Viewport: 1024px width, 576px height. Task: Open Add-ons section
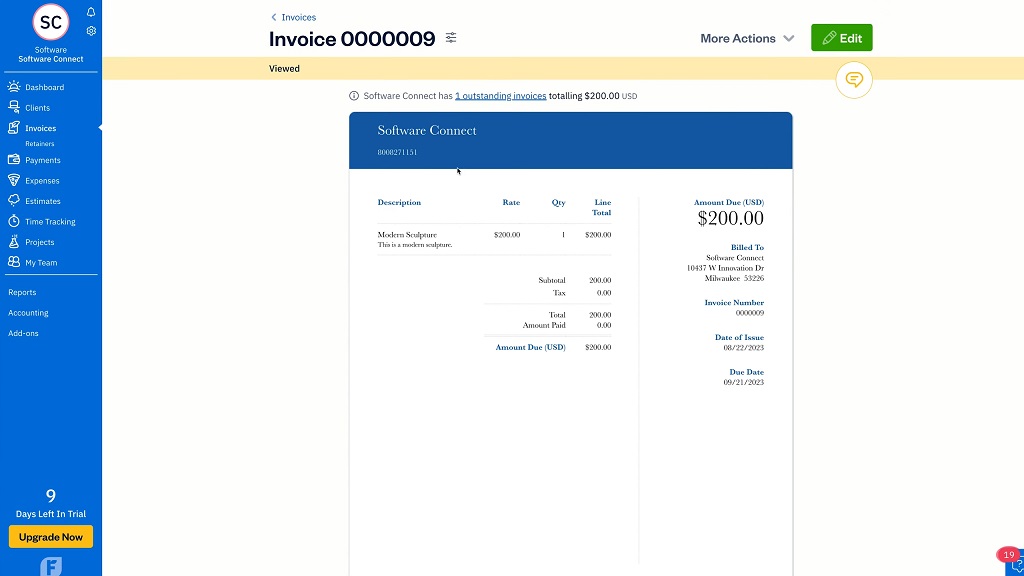[x=23, y=333]
